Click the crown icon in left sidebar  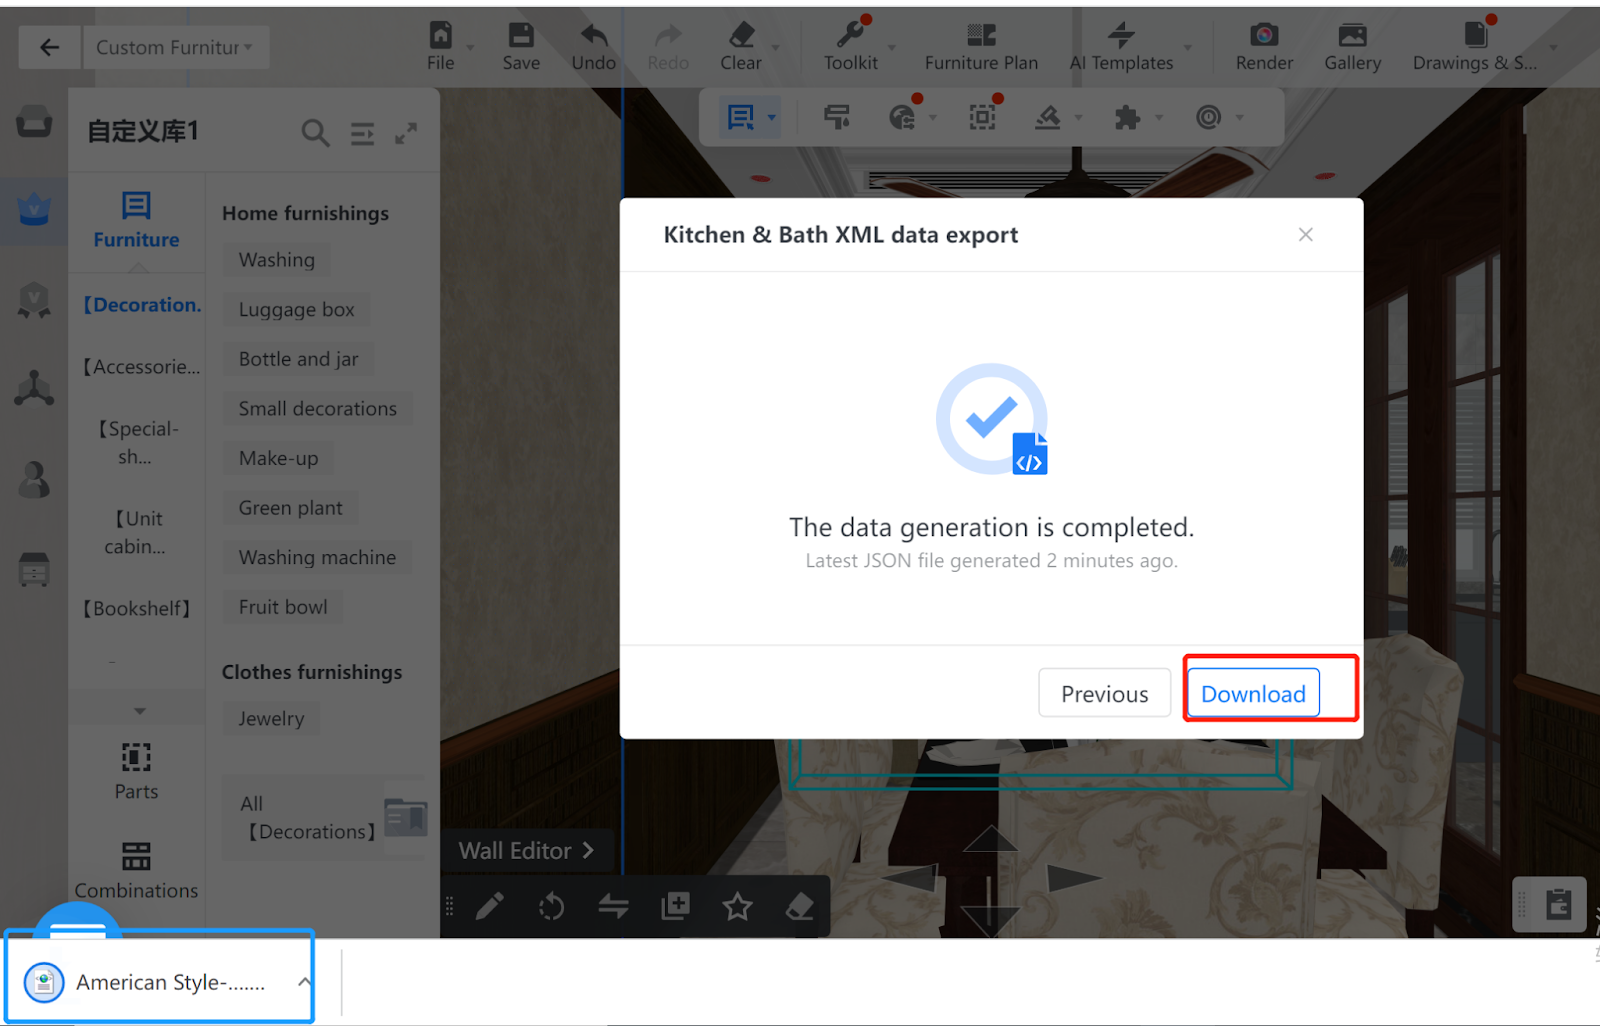point(34,209)
